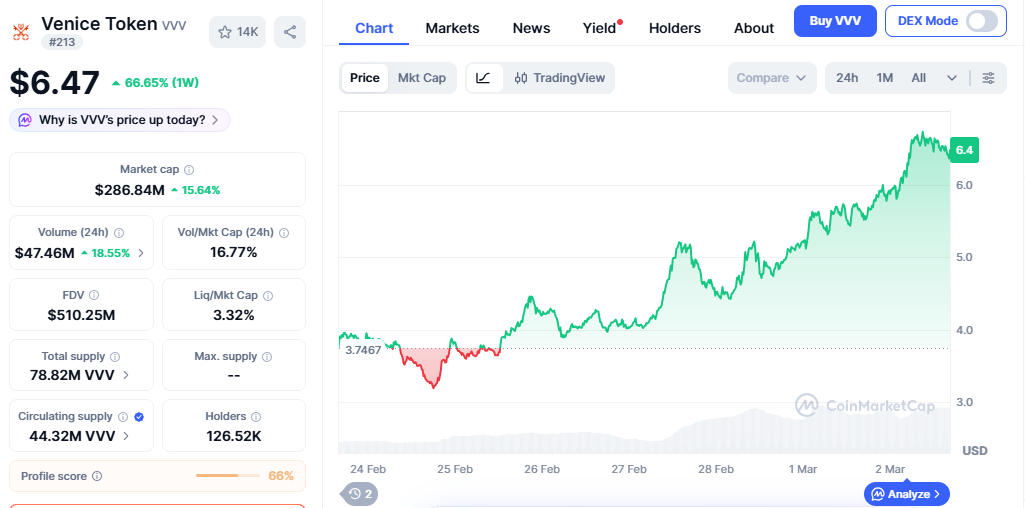This screenshot has width=1025, height=508.
Task: Click the share icon button
Action: pyautogui.click(x=290, y=32)
